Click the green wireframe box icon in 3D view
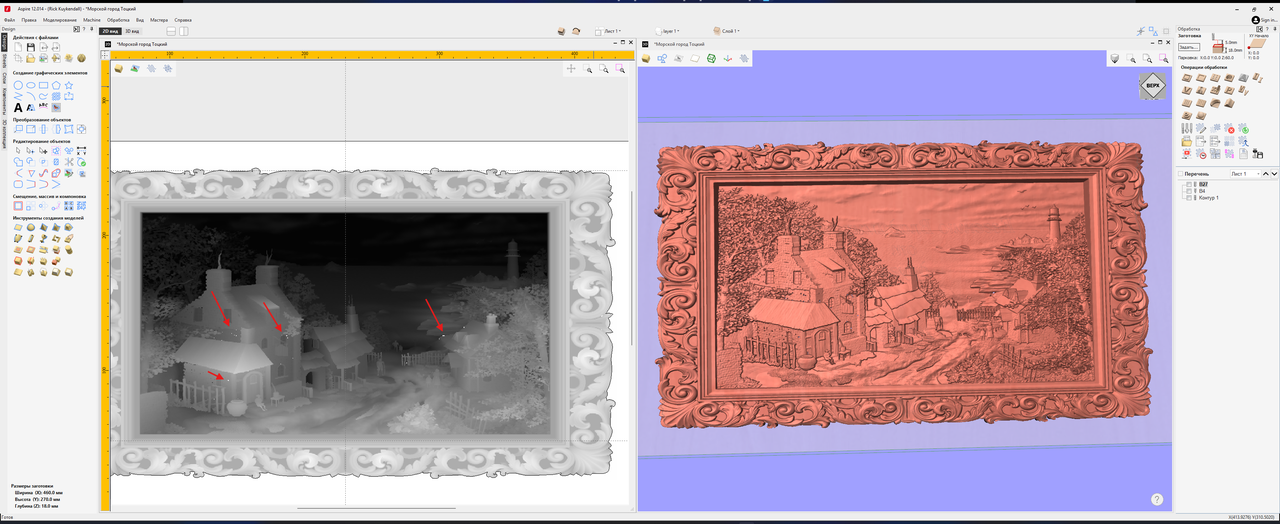 [711, 58]
